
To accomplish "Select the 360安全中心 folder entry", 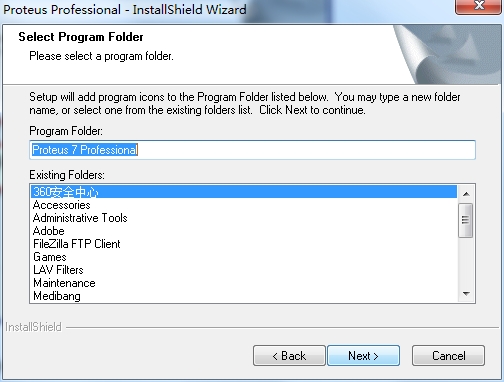I will click(244, 192).
